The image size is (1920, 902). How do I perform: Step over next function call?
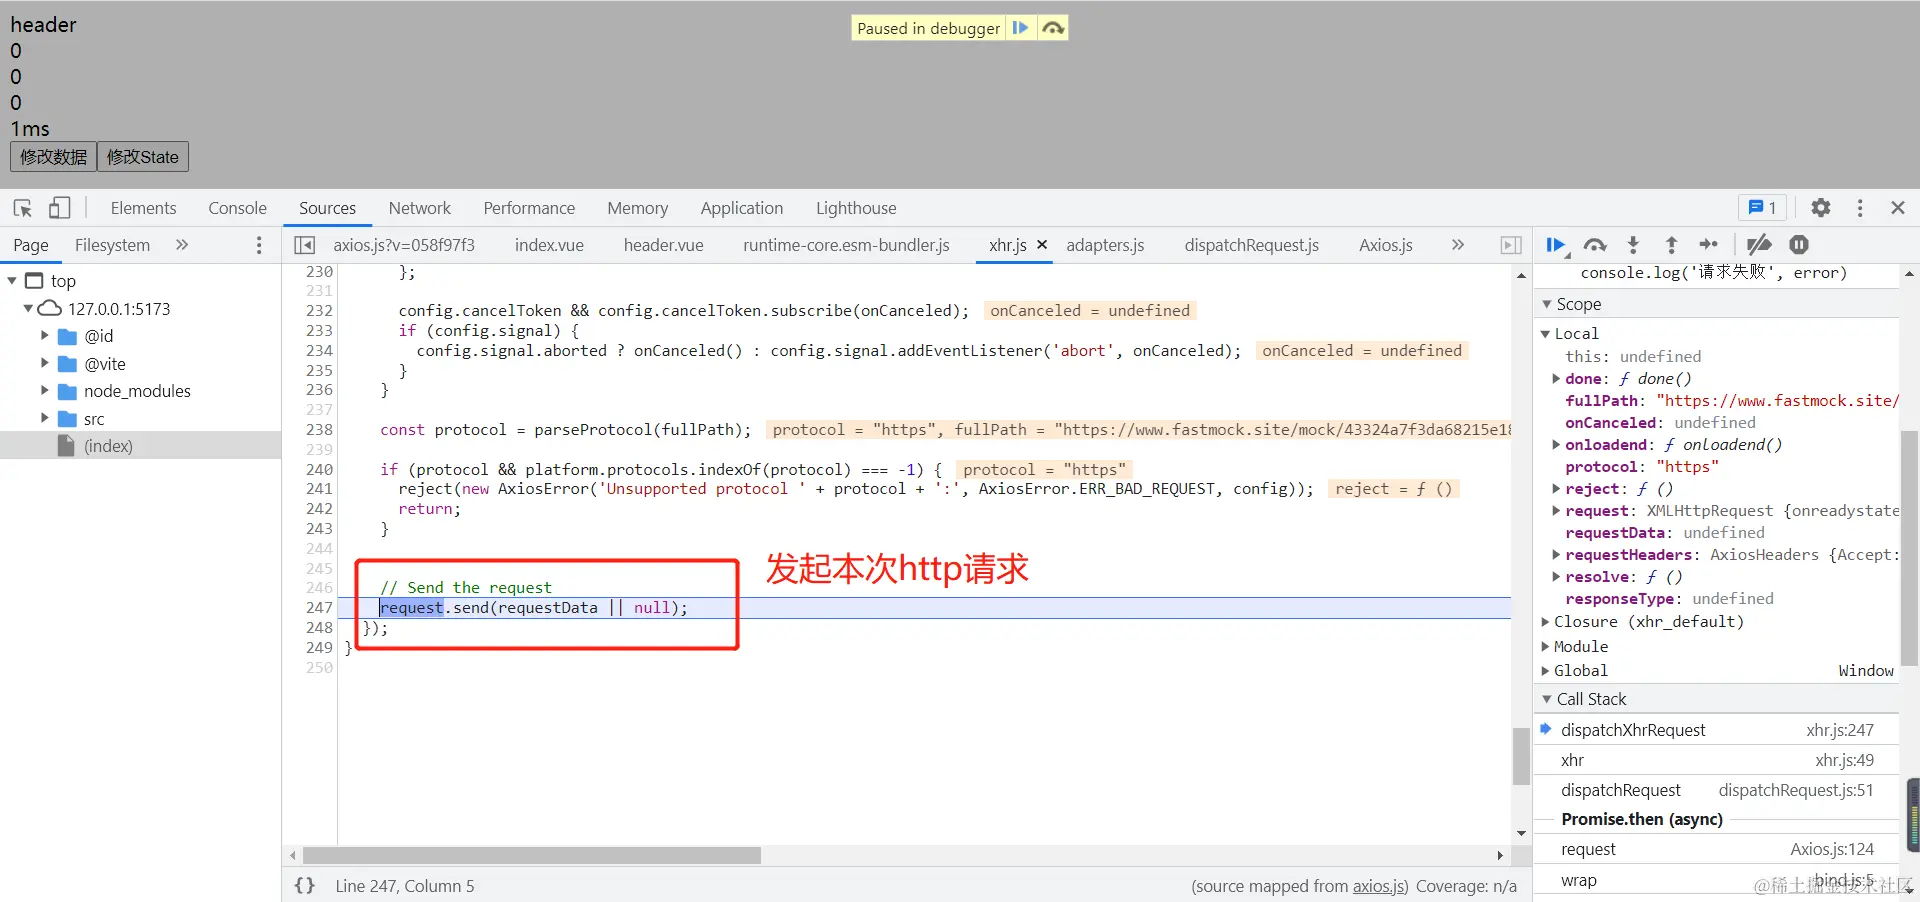pos(1595,245)
